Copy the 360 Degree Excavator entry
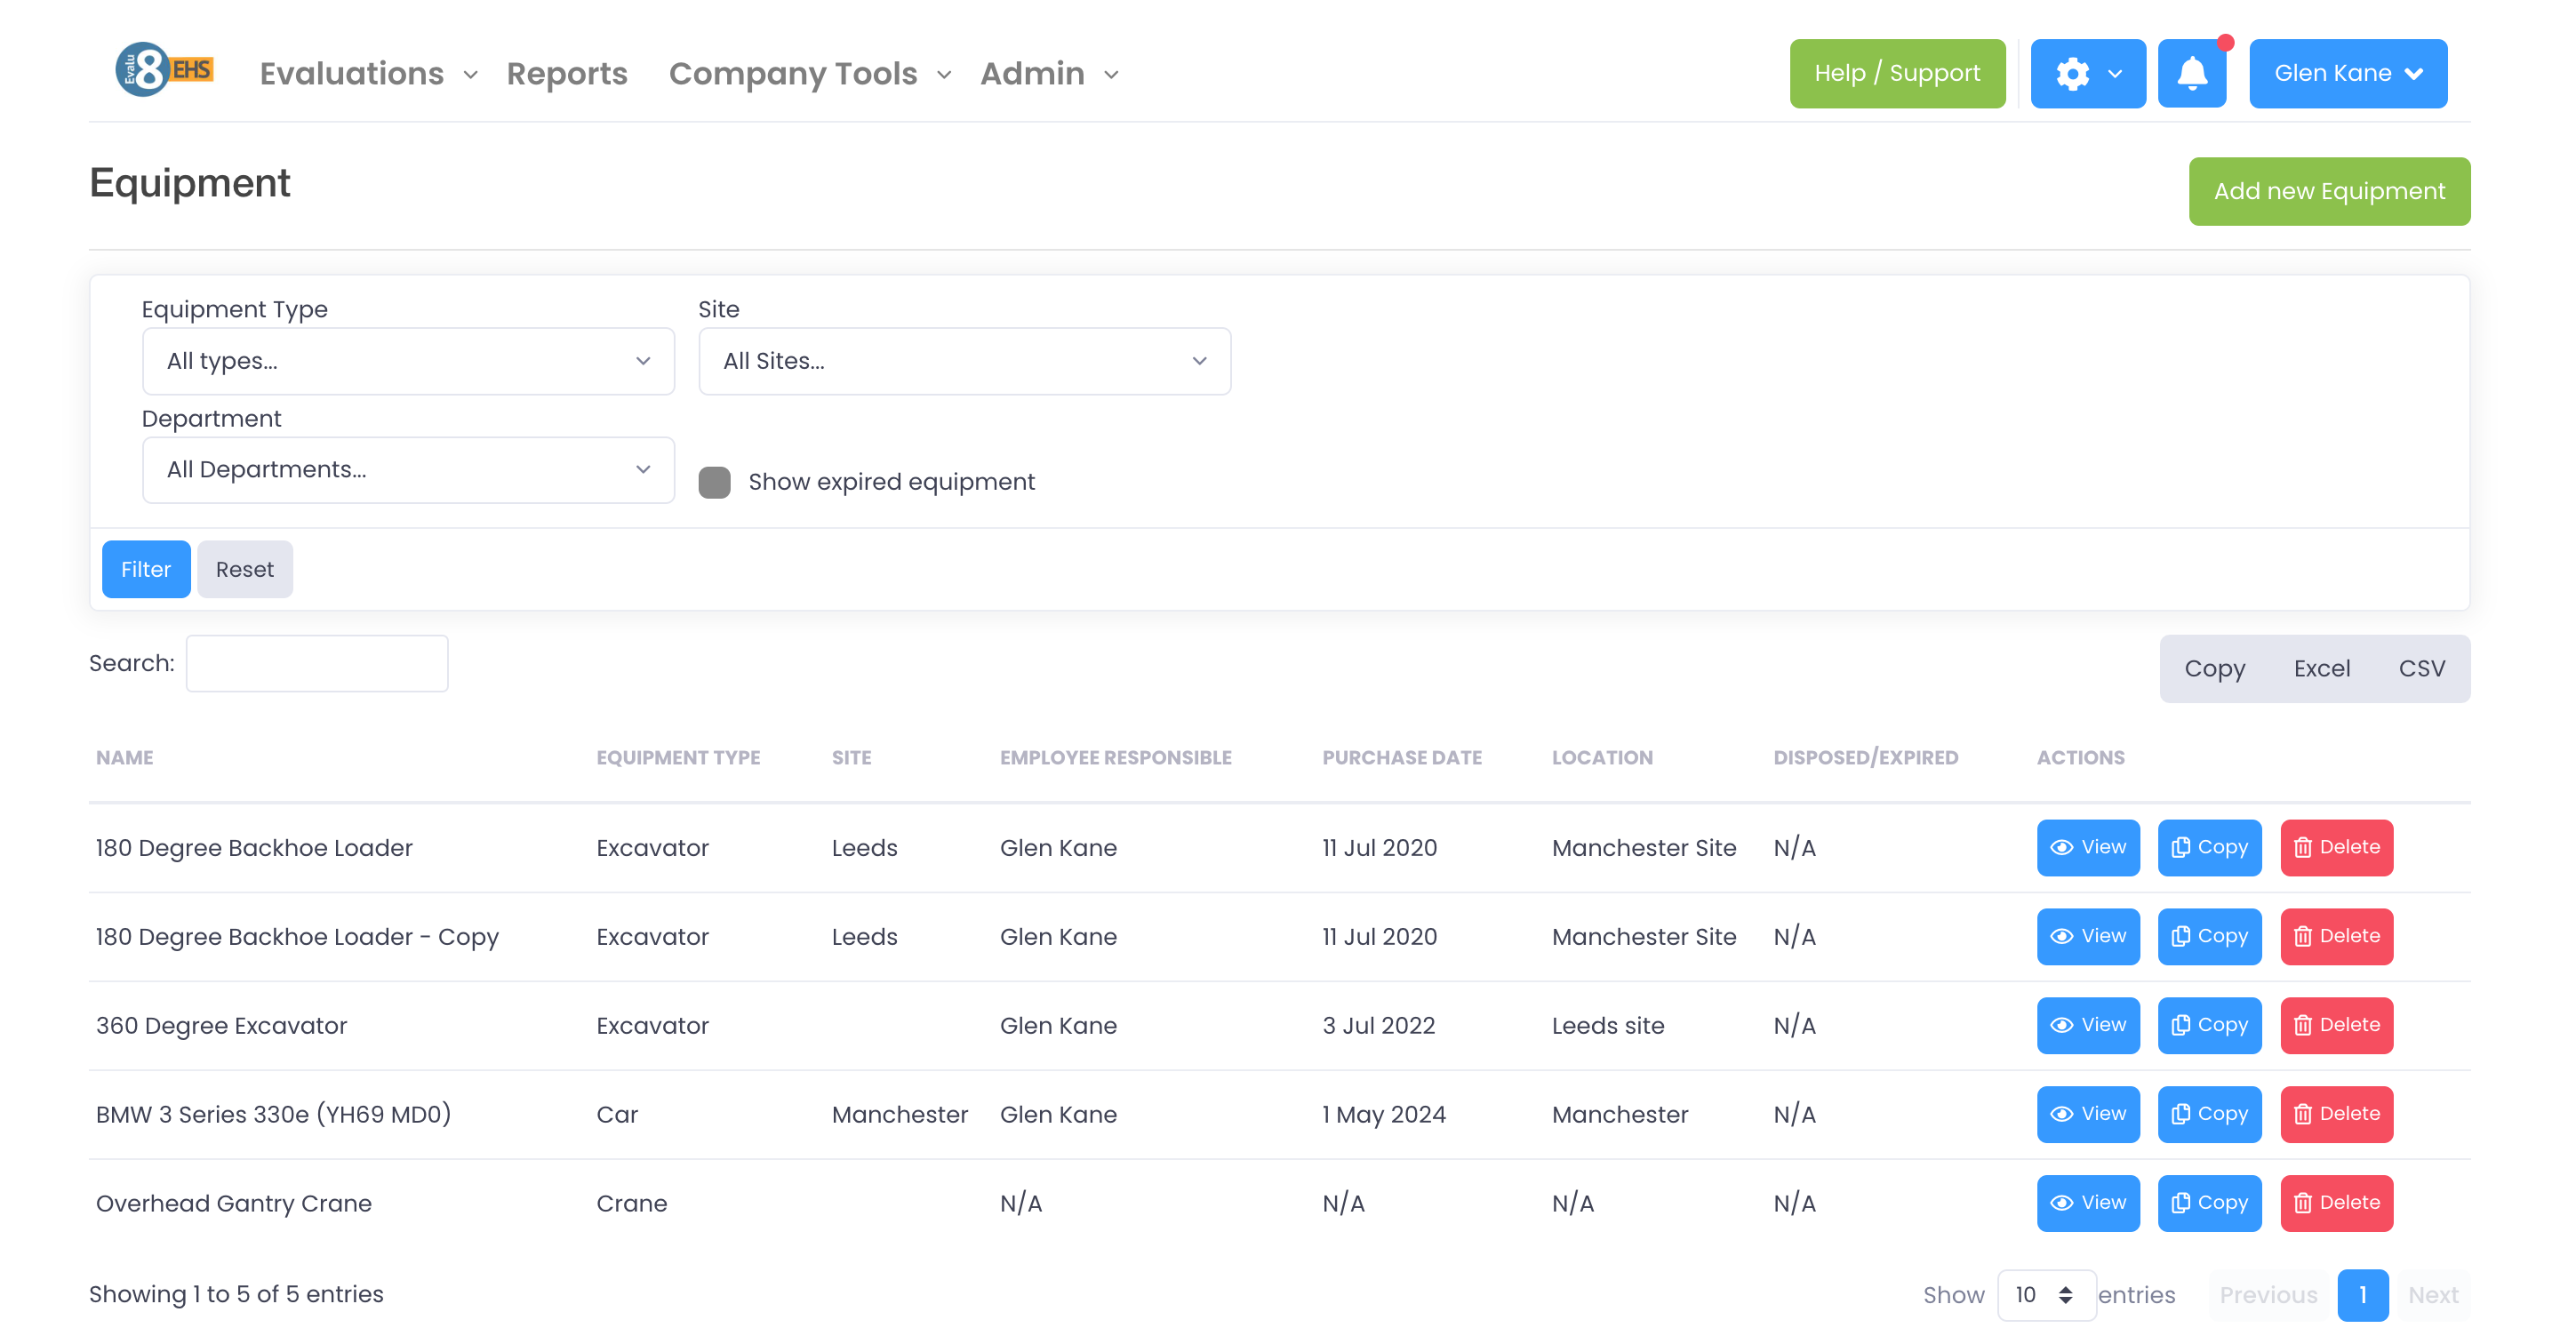The image size is (2560, 1344). point(2208,1025)
